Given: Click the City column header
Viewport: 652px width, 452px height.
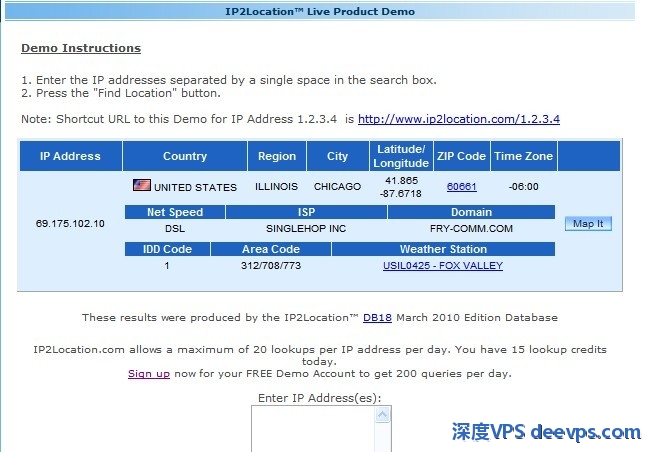Looking at the screenshot, I should tap(337, 156).
